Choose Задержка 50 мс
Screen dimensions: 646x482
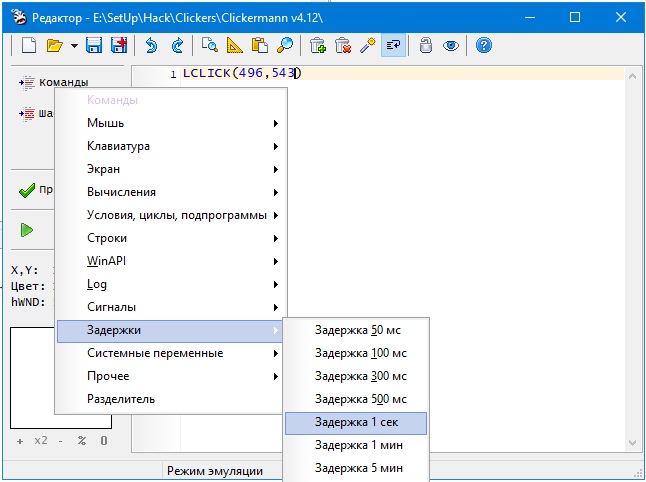click(356, 331)
